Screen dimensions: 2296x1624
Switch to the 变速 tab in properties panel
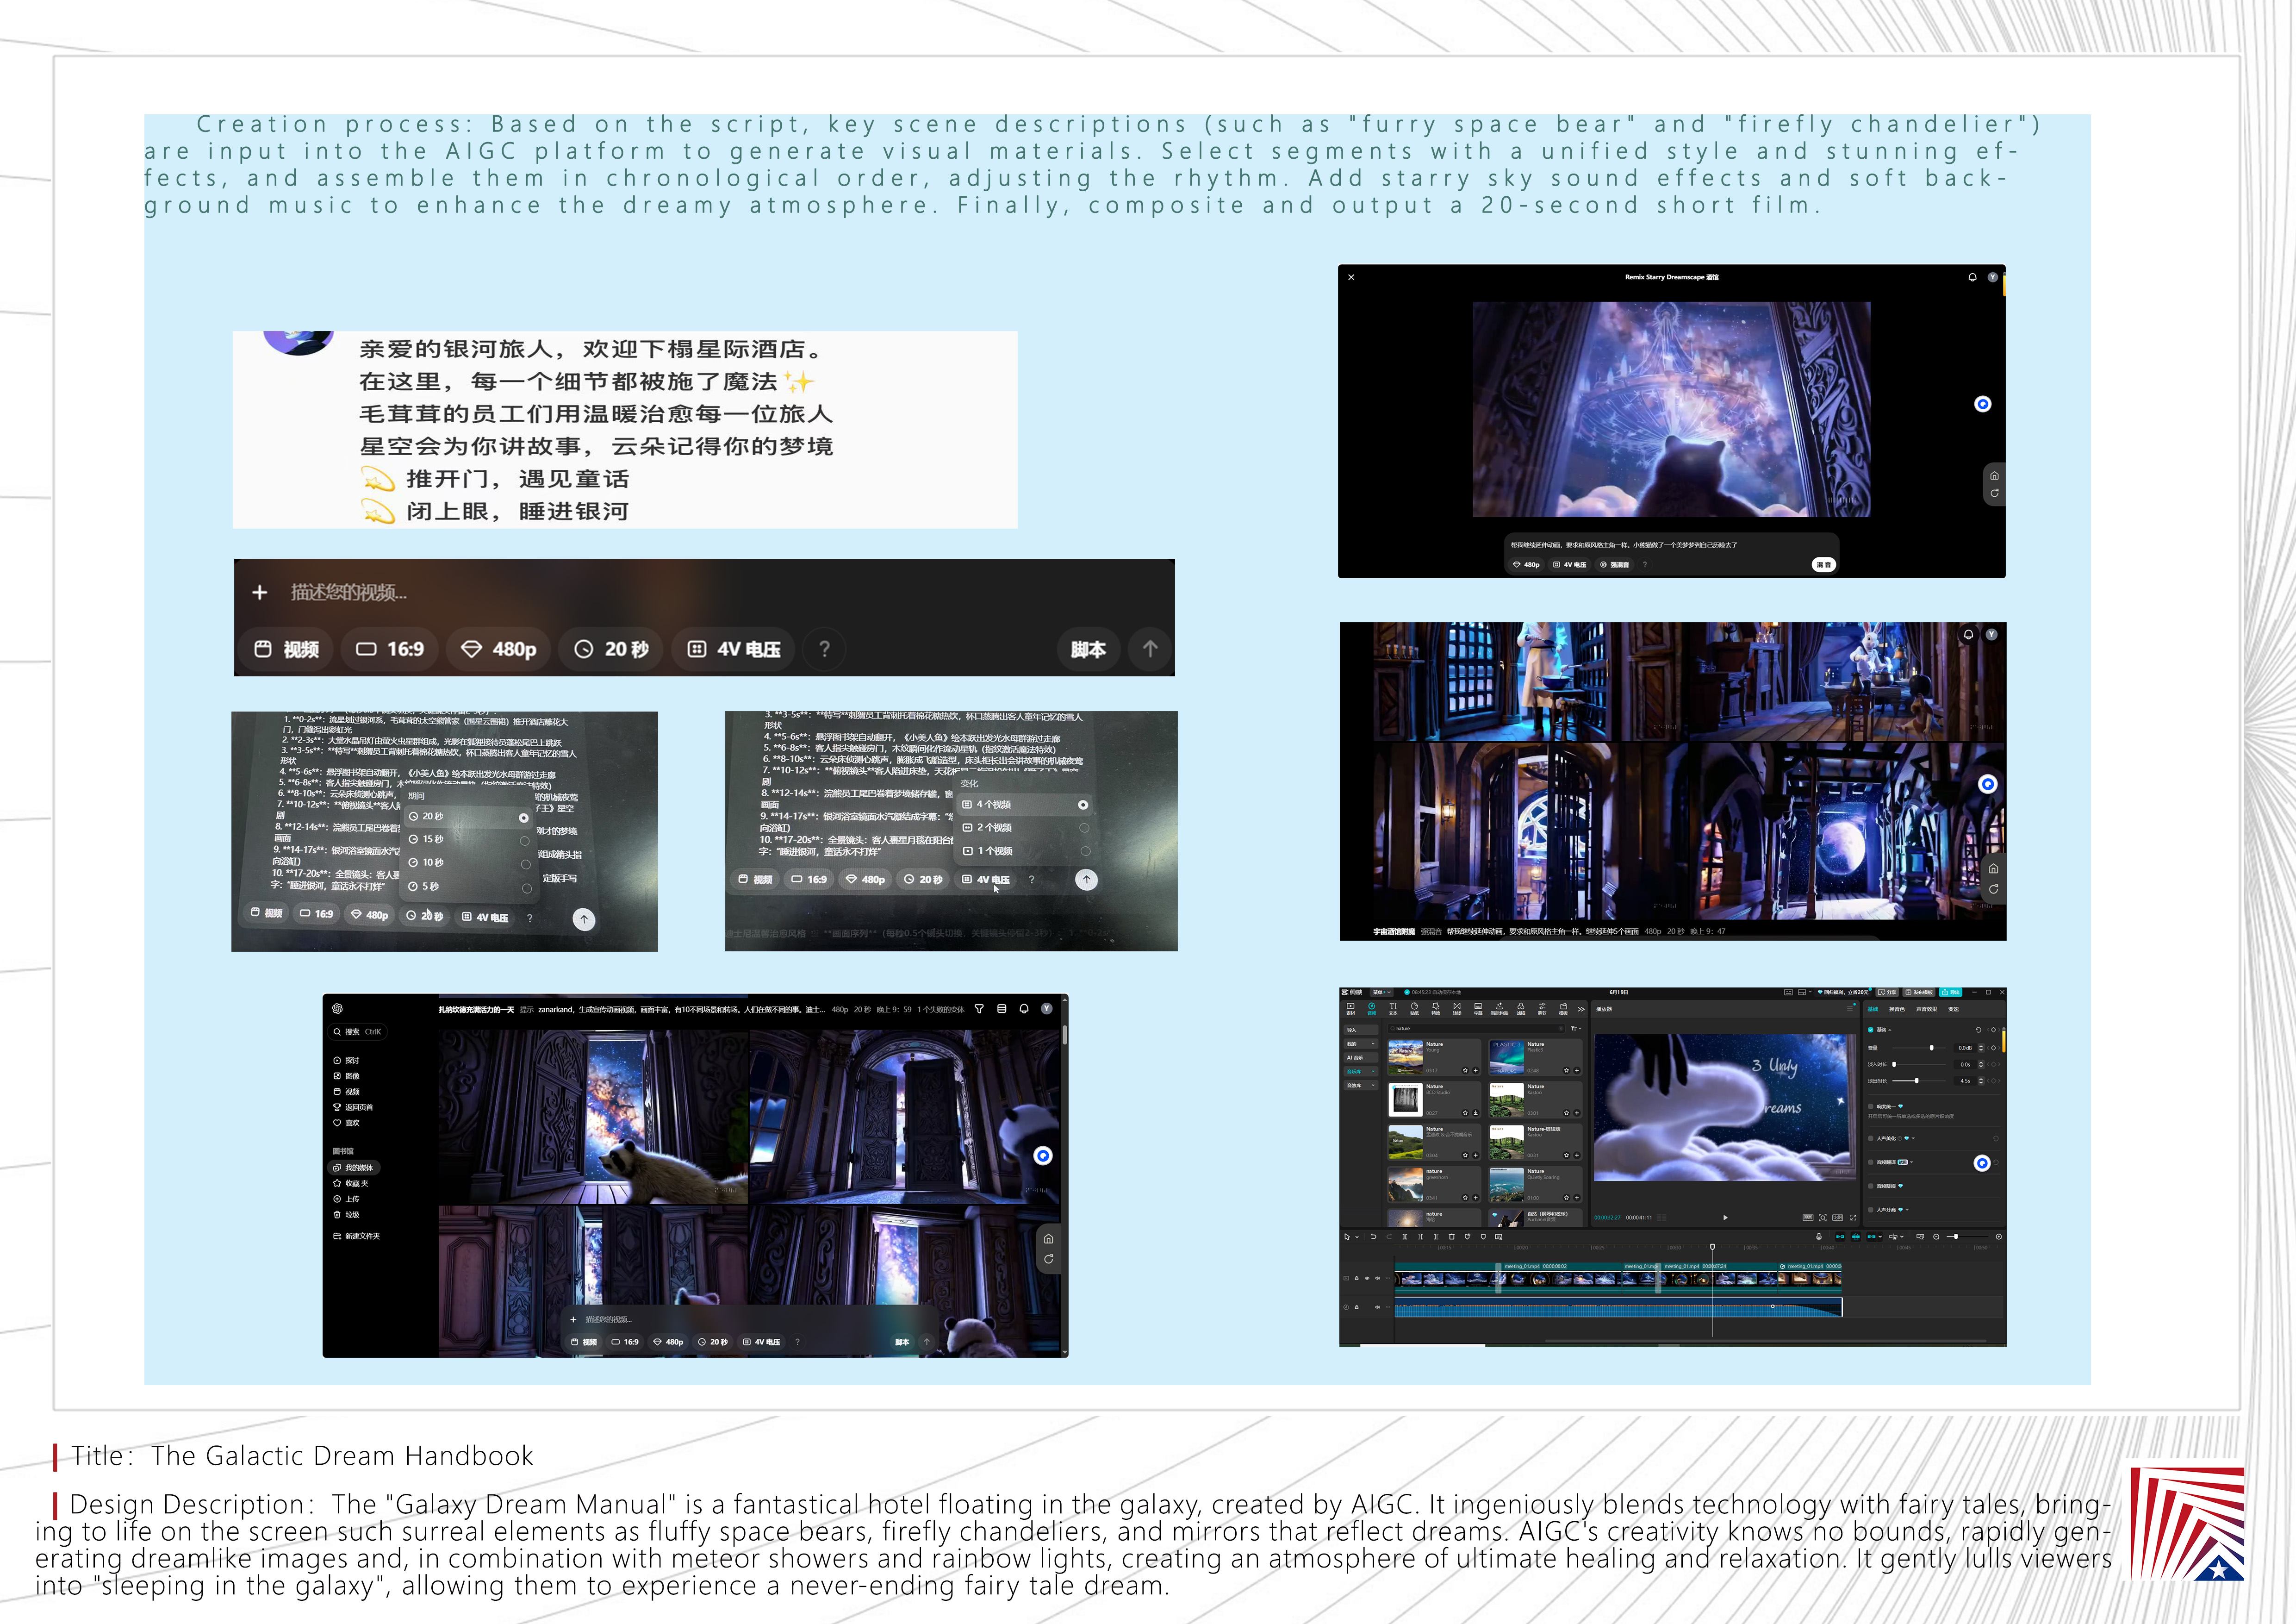coord(1953,1009)
